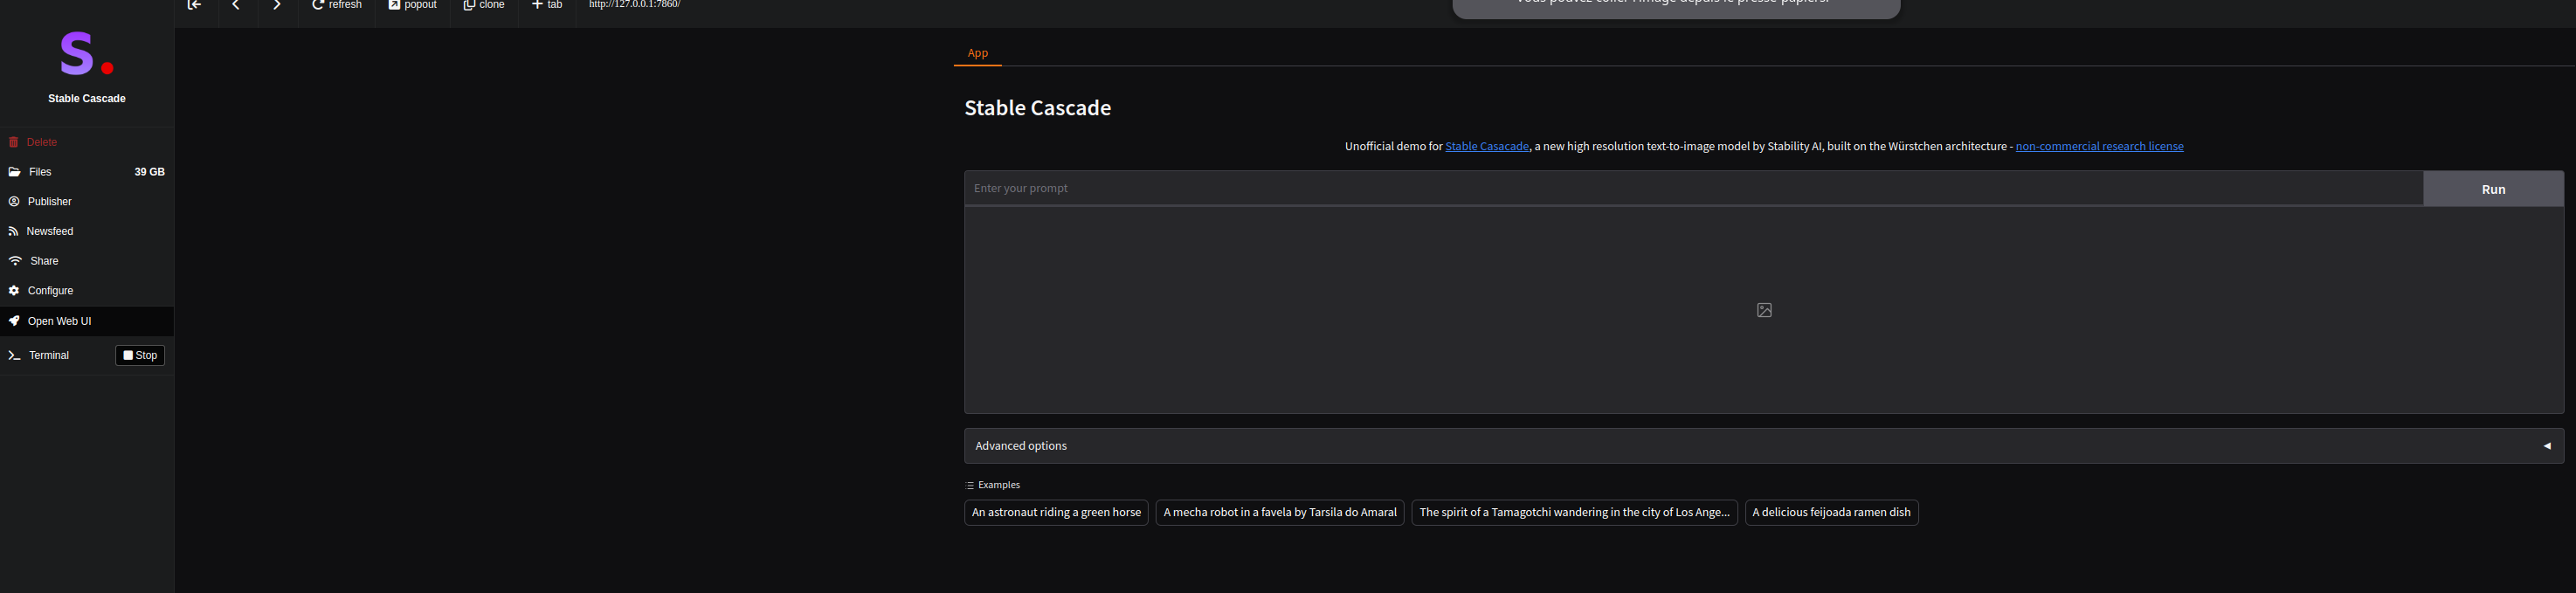Click the image placeholder icon in output
Image resolution: width=2576 pixels, height=593 pixels.
click(1764, 310)
